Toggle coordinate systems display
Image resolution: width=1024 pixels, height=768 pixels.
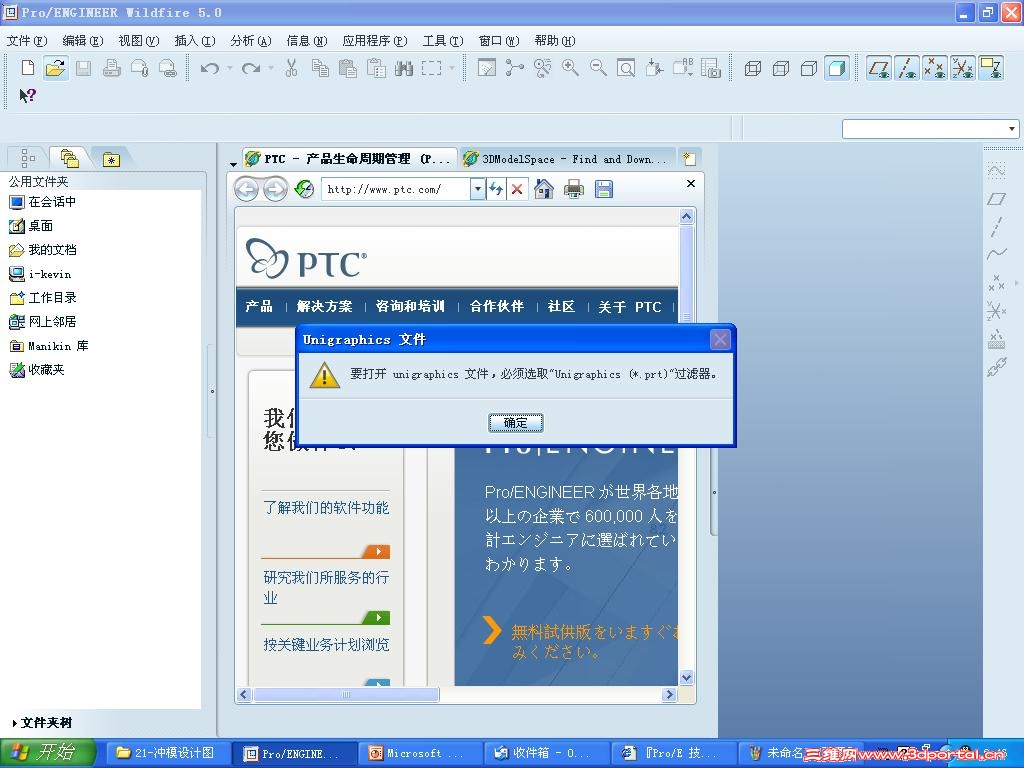(x=963, y=67)
